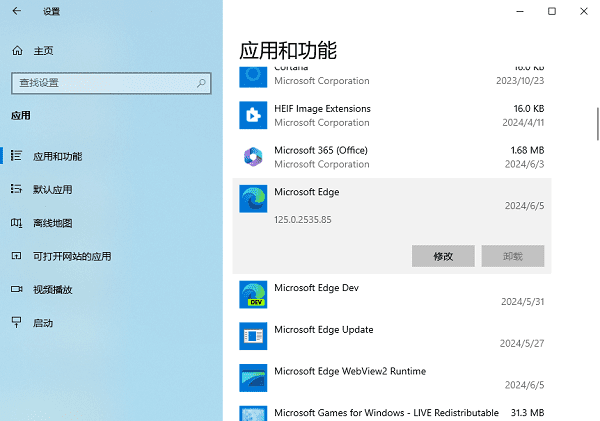Click the greyed 卸载 button
This screenshot has width=600, height=421.
coord(513,256)
